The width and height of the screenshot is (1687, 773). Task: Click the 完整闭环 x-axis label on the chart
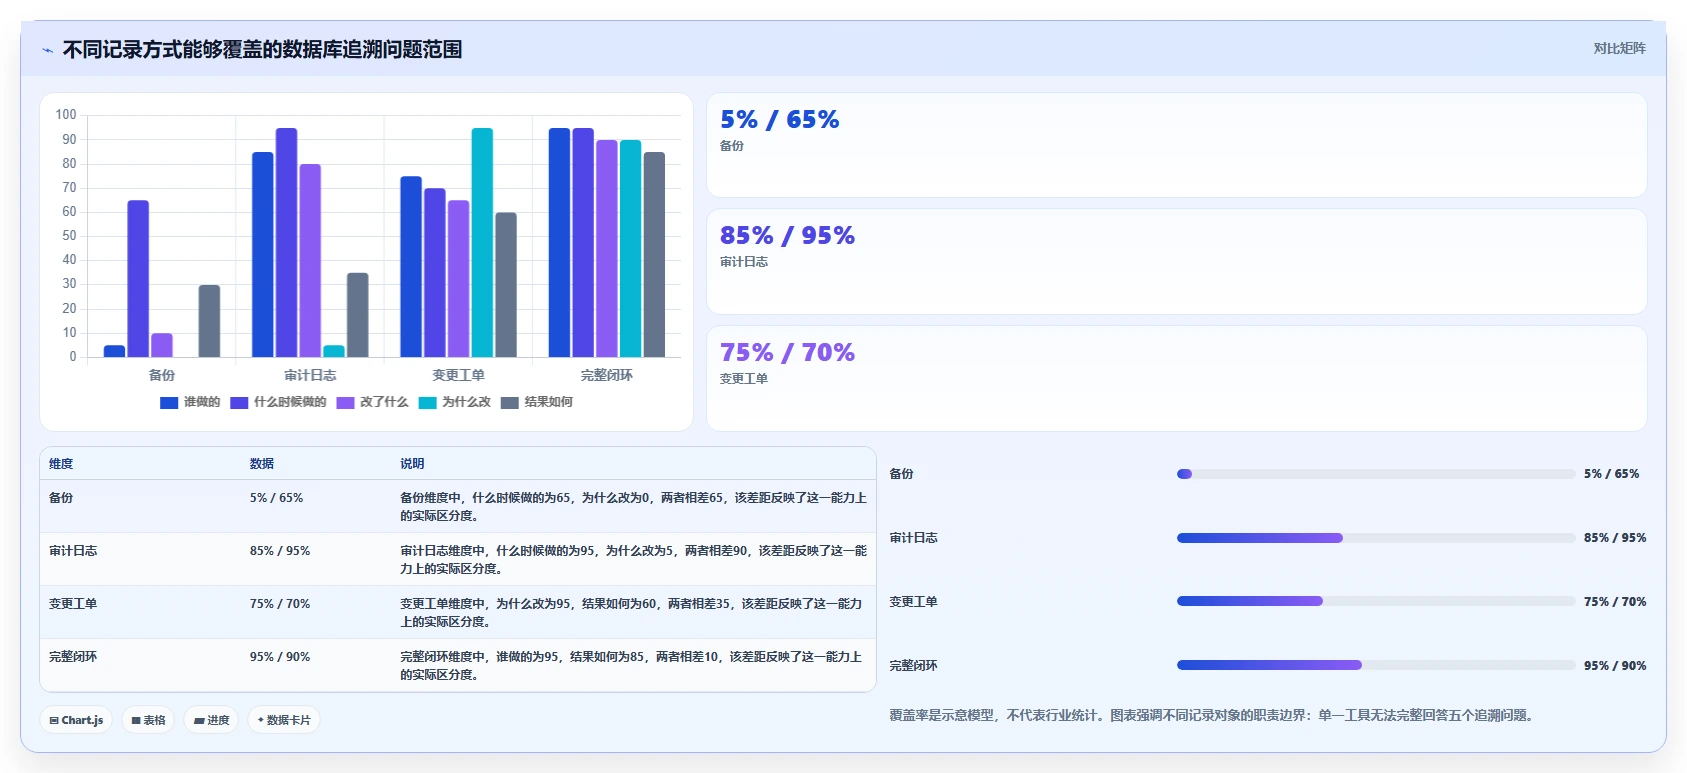pos(607,375)
